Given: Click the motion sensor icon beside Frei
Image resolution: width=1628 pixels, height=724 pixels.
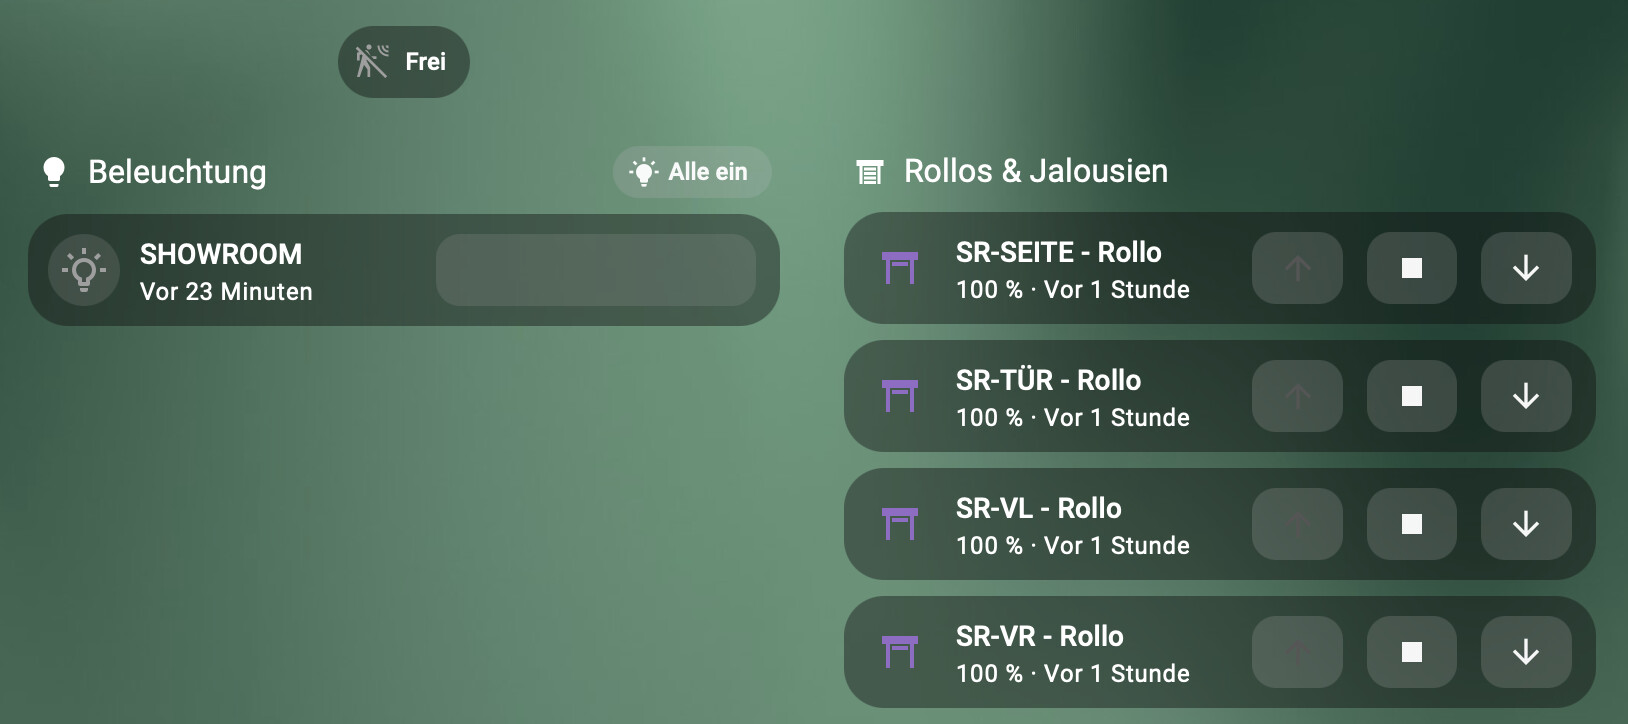Looking at the screenshot, I should pos(372,62).
